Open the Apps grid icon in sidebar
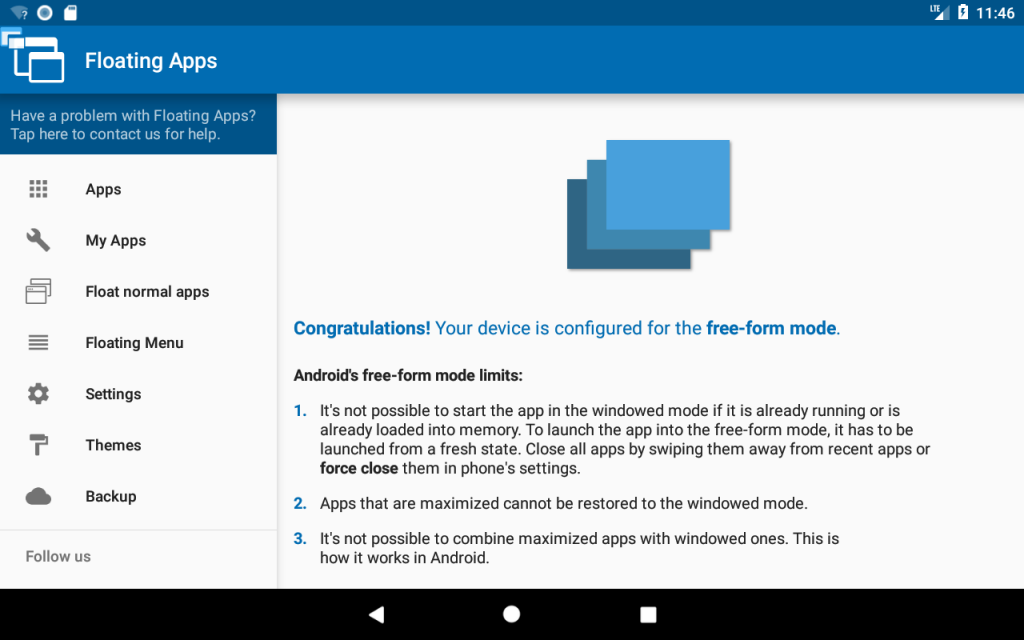The image size is (1024, 640). (38, 189)
